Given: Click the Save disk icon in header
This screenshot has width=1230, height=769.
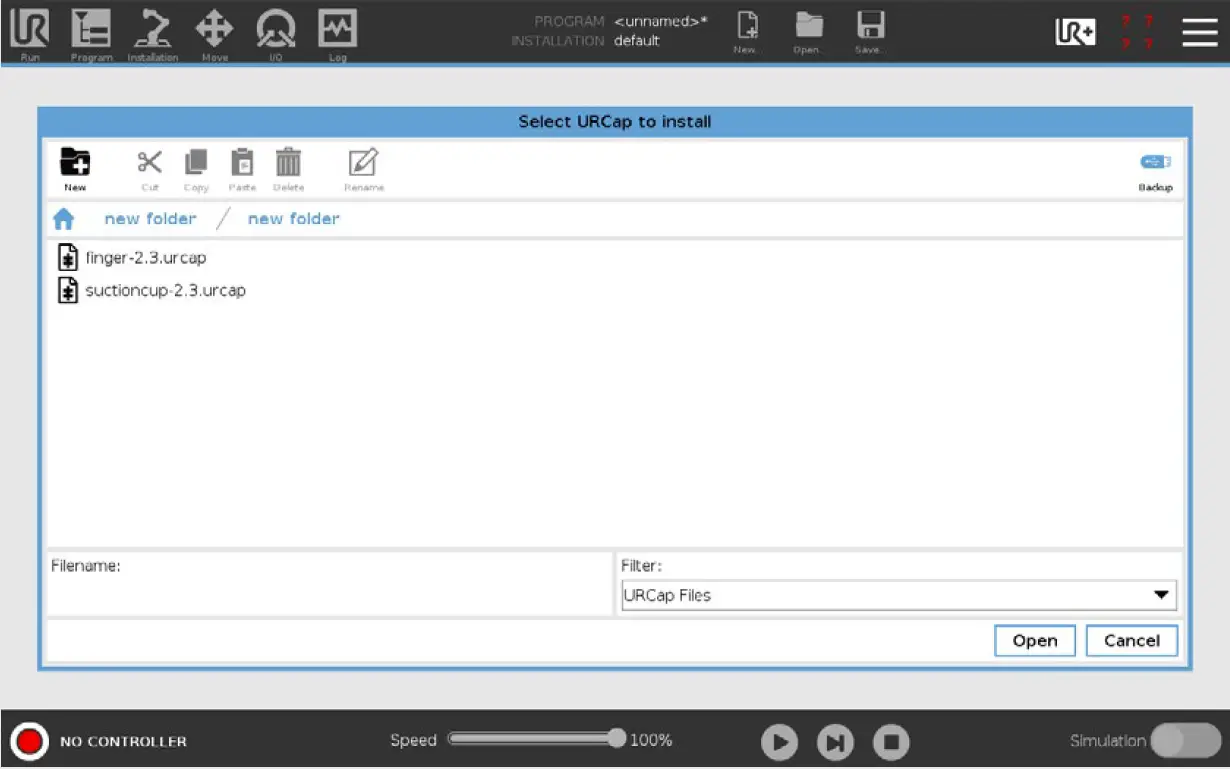Looking at the screenshot, I should pos(870,32).
